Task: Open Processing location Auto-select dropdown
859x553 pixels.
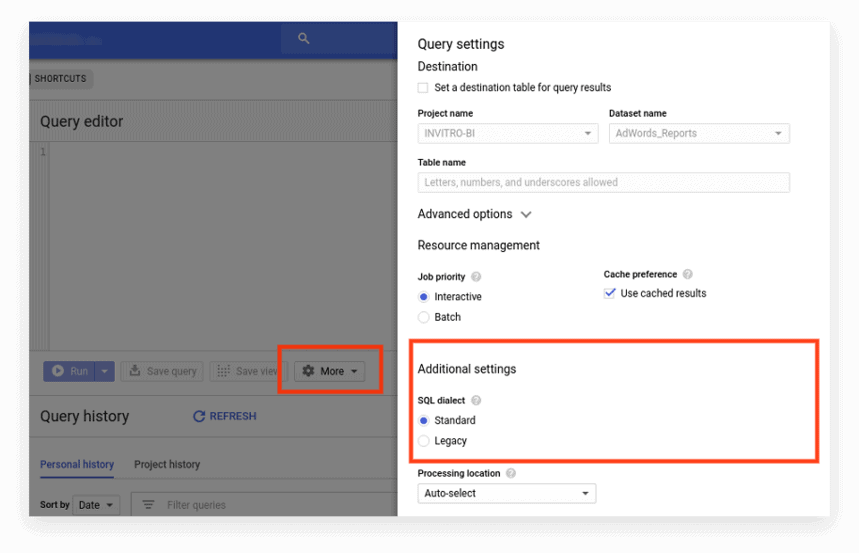Action: tap(506, 493)
